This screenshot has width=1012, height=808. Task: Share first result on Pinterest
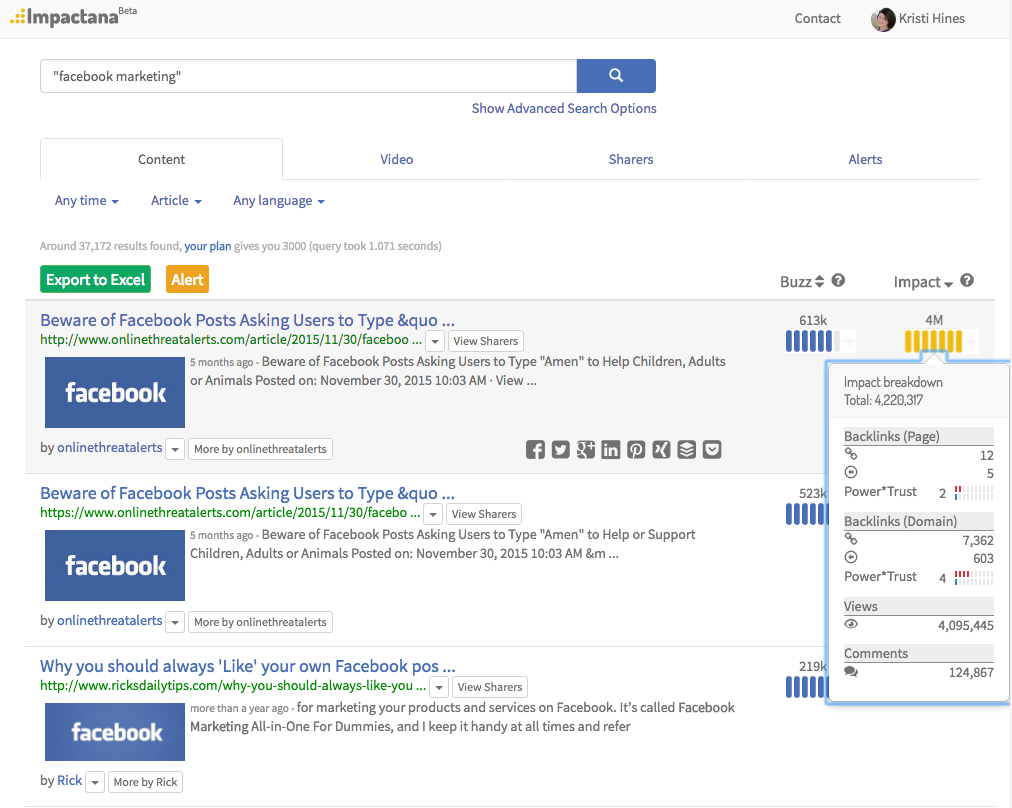pos(636,449)
